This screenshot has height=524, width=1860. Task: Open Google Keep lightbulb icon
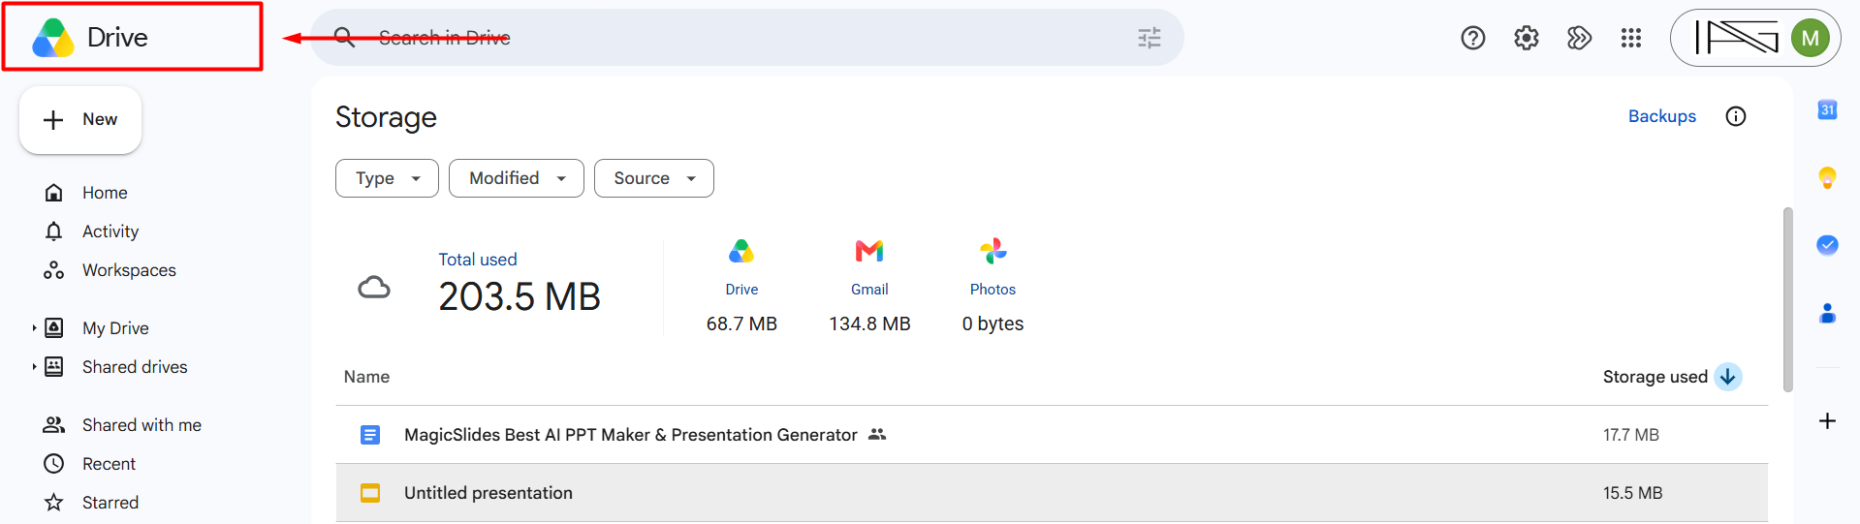pos(1827,178)
